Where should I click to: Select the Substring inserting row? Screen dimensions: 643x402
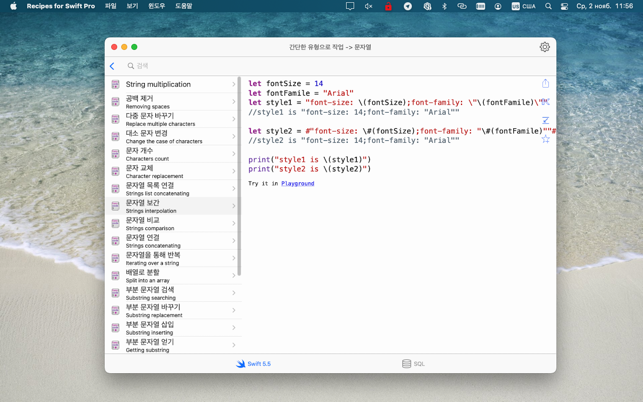point(172,328)
